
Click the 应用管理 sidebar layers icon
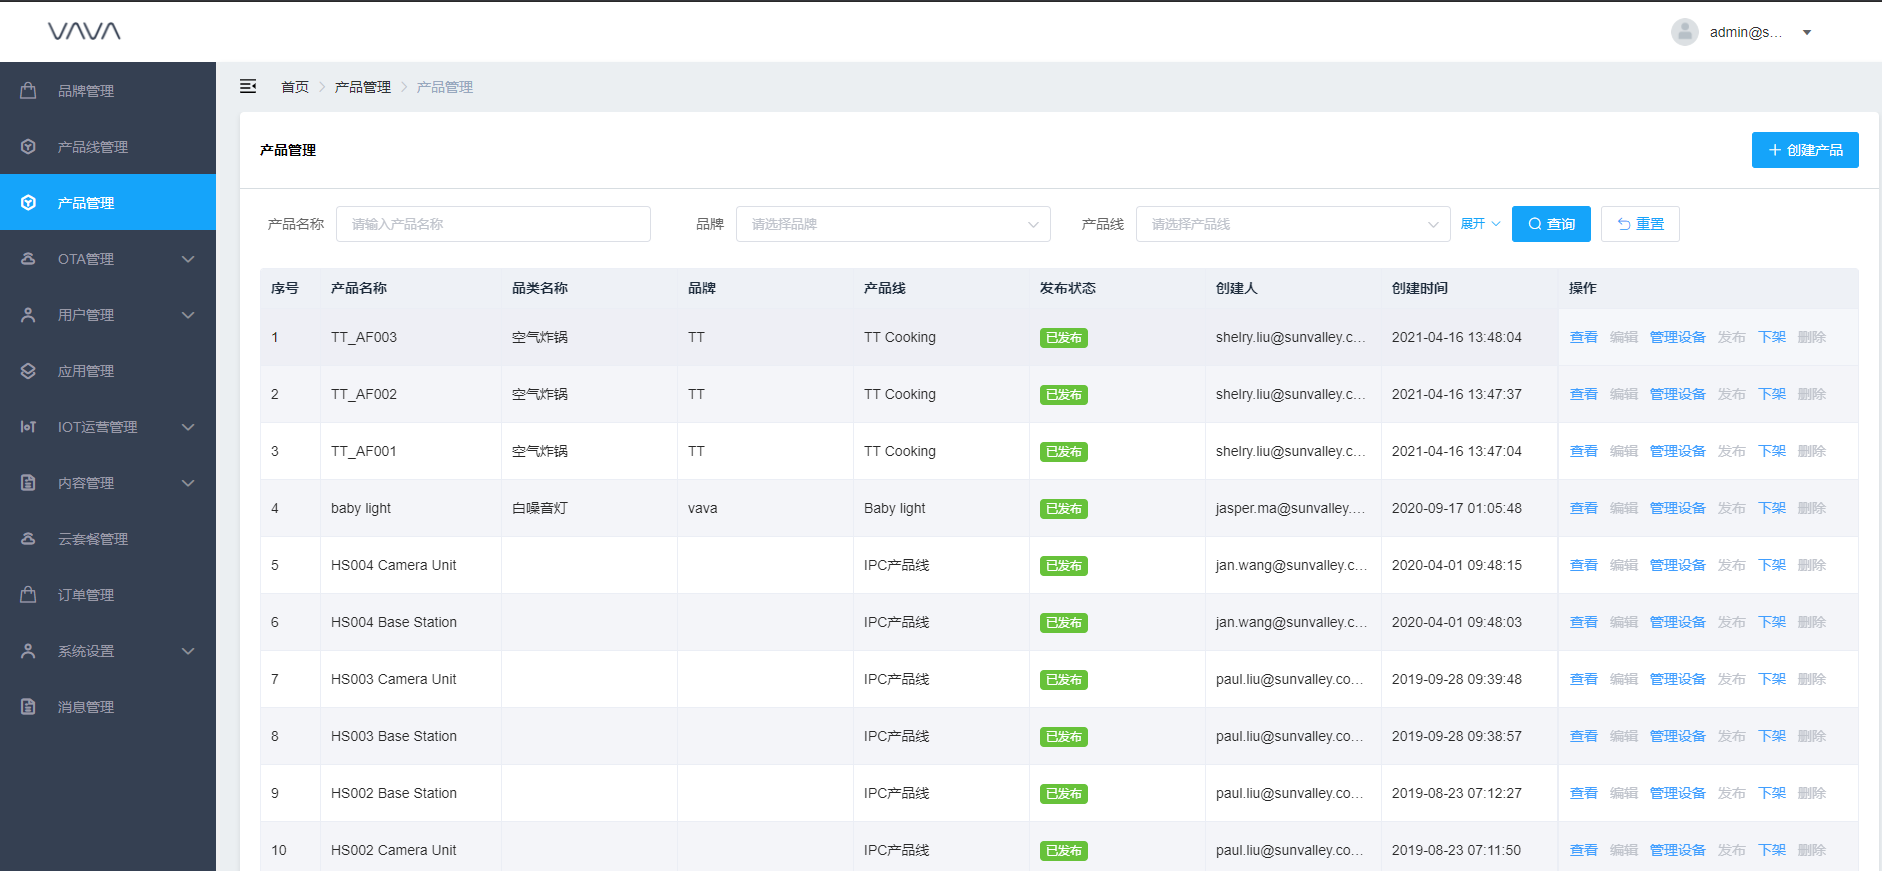[x=28, y=371]
